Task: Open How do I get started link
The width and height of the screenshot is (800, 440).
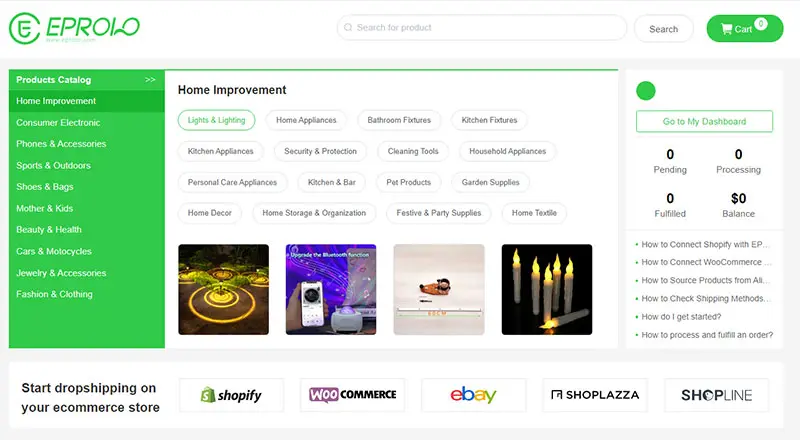Action: point(681,317)
